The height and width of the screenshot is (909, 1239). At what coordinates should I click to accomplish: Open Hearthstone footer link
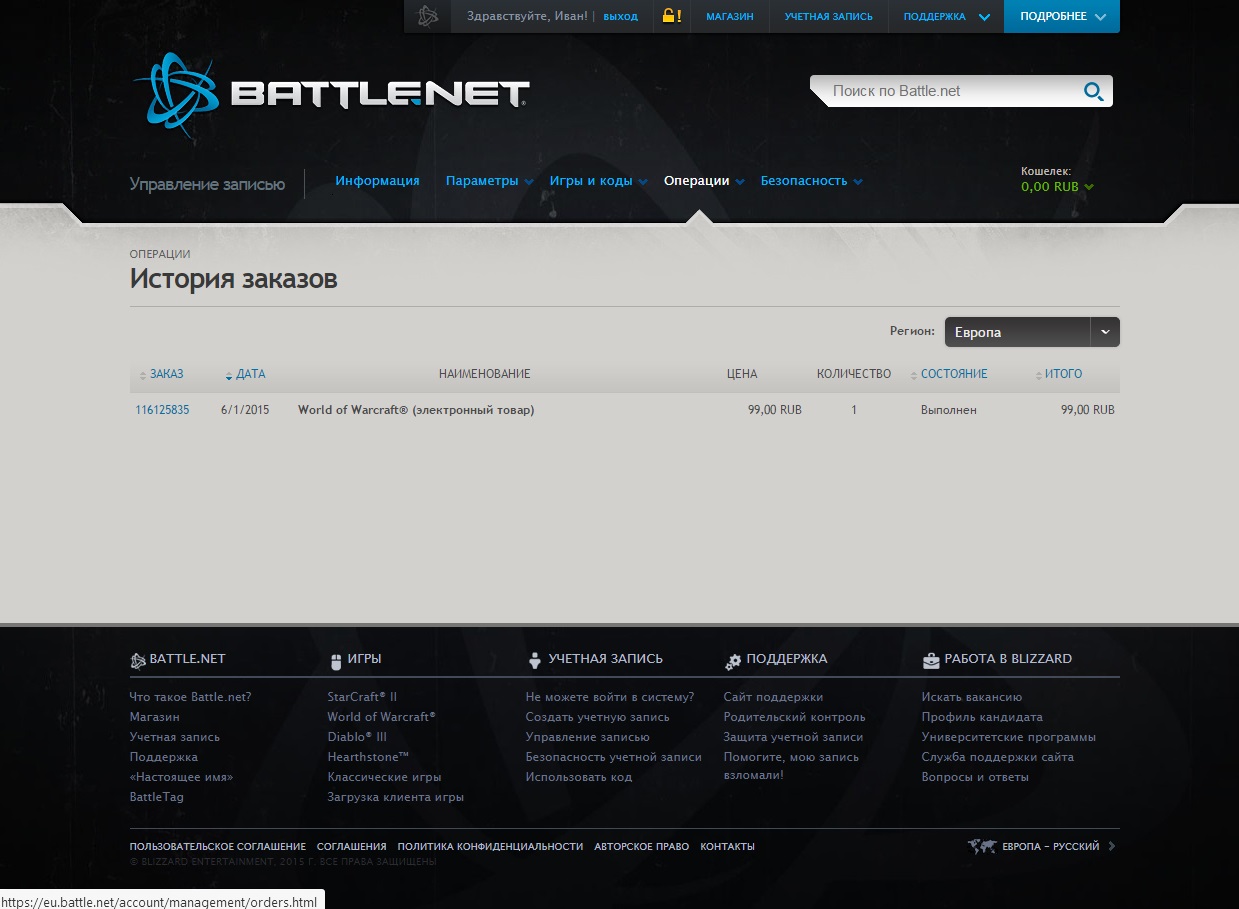[x=368, y=757]
